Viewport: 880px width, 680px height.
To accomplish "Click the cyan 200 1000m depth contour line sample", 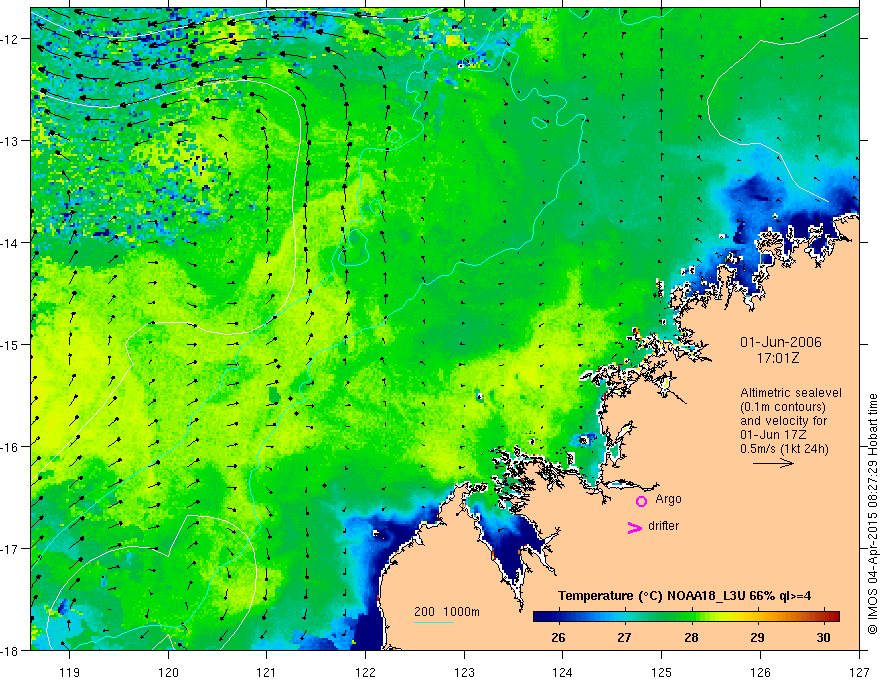I will click(434, 622).
